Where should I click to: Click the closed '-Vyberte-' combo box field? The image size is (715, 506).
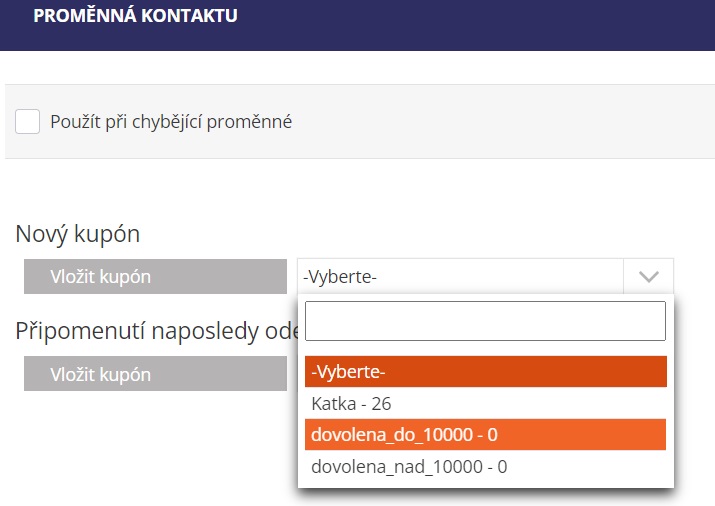(460, 276)
